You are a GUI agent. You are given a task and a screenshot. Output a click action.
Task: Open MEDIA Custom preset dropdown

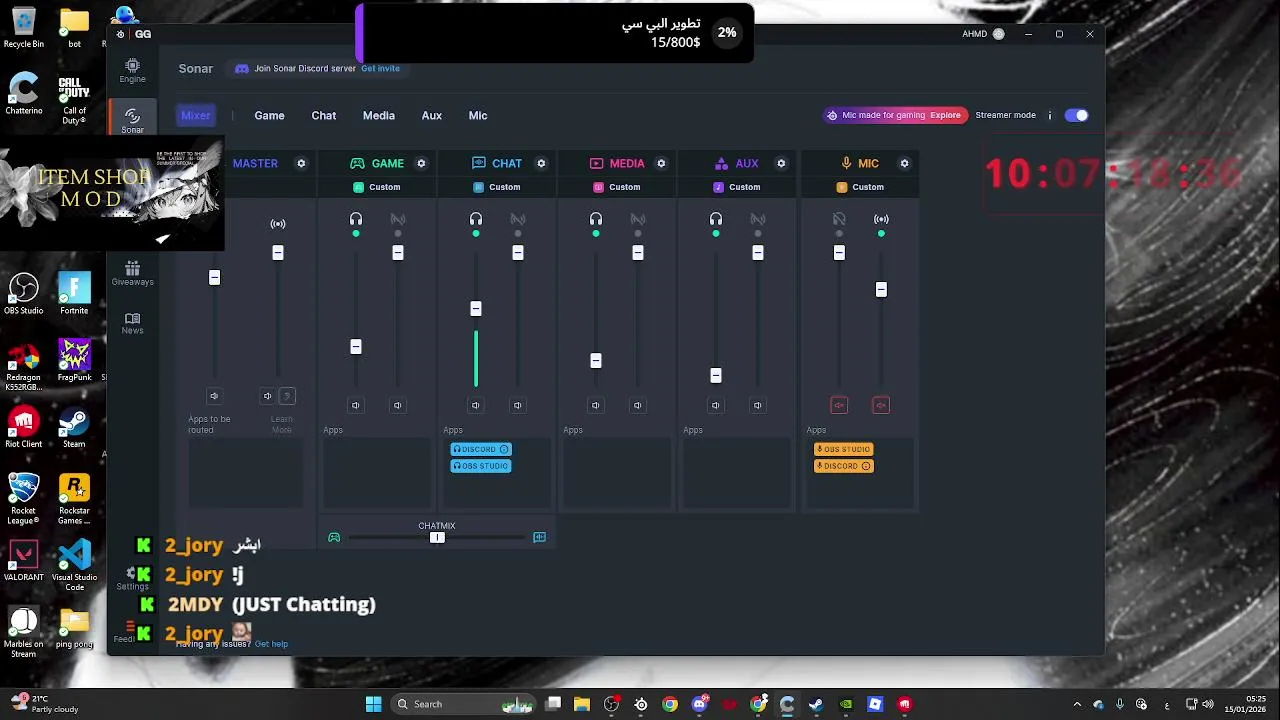(x=617, y=187)
